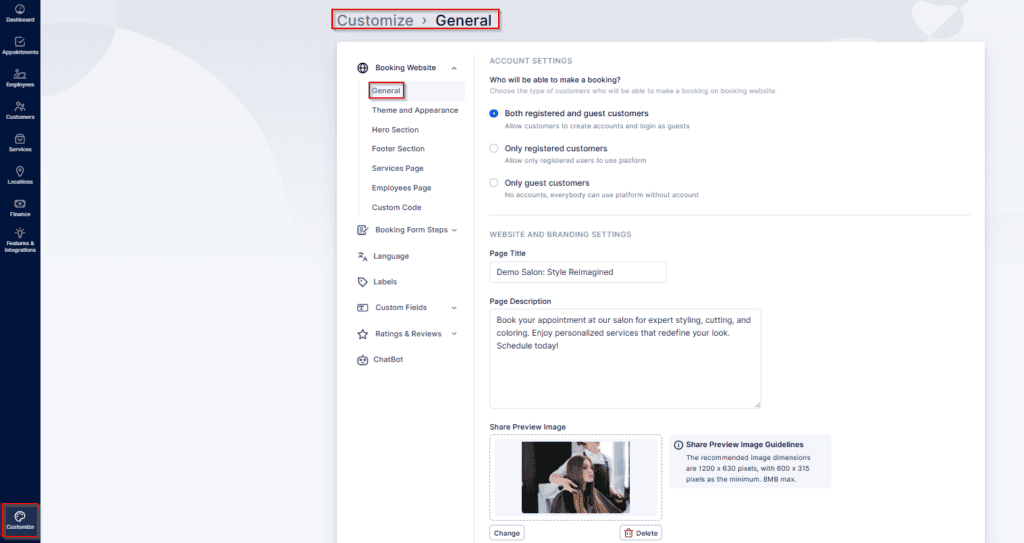Viewport: 1024px width, 543px height.
Task: Open Footer Section settings
Action: click(398, 149)
